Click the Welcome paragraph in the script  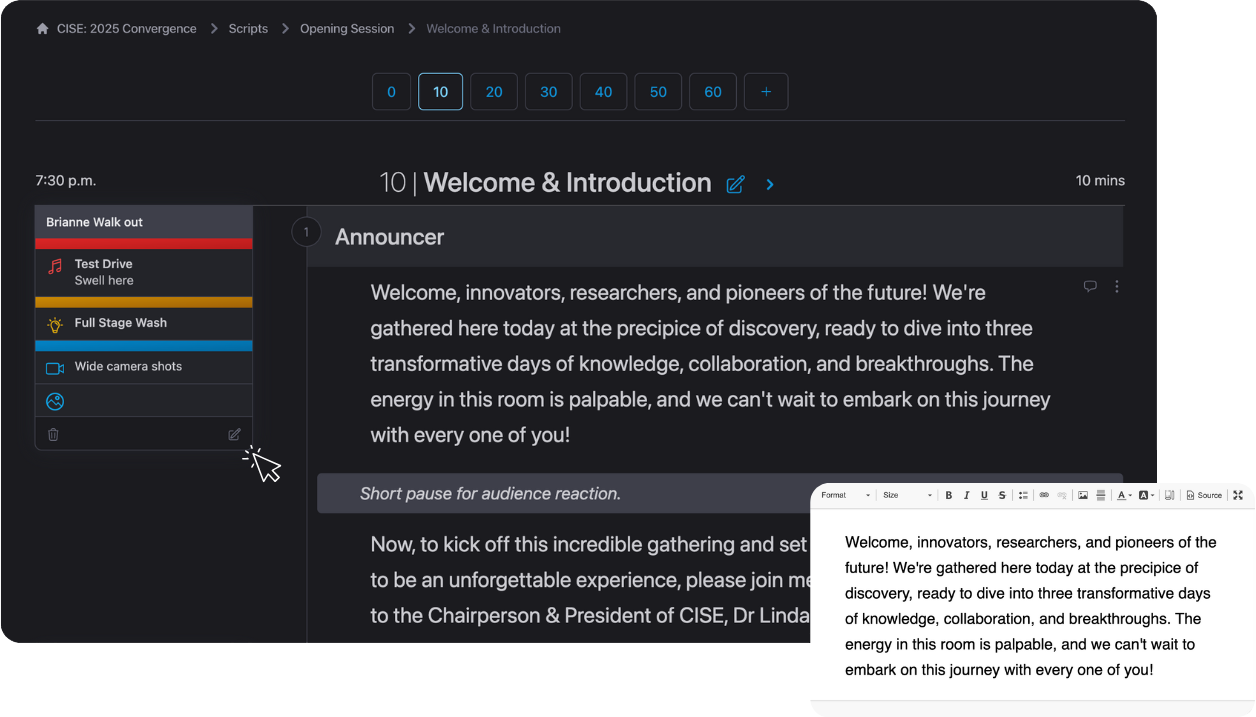[710, 364]
